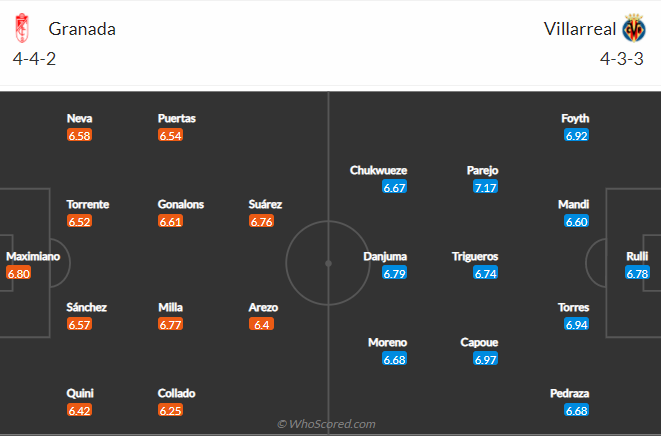Viewport: 661px width, 436px height.
Task: Click Milla's 6.77 rating badge
Action: [x=170, y=324]
